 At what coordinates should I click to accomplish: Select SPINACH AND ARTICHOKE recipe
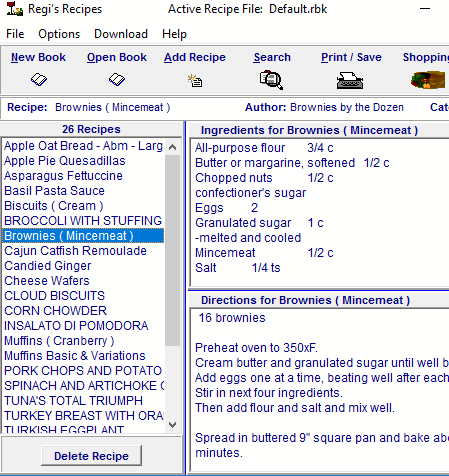83,386
